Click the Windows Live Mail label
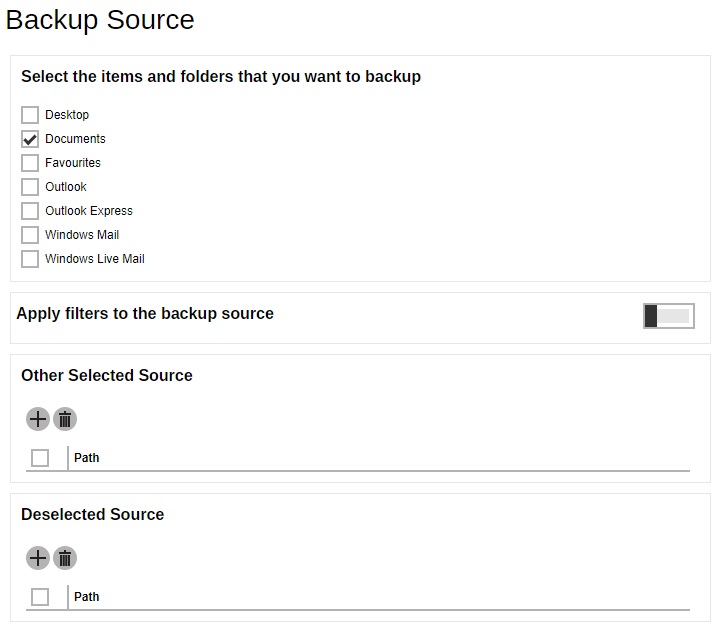This screenshot has width=720, height=630. pyautogui.click(x=95, y=259)
